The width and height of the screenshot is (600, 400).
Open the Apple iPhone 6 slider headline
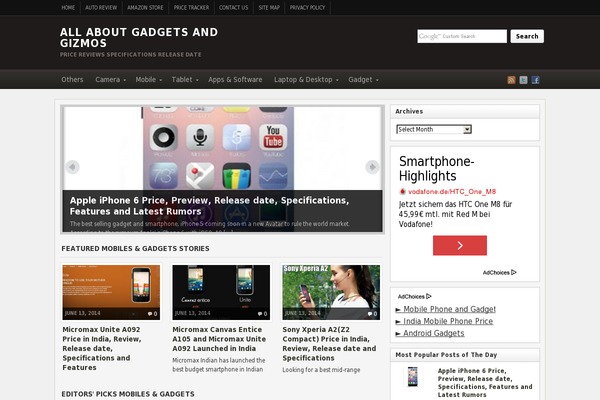[x=209, y=206]
